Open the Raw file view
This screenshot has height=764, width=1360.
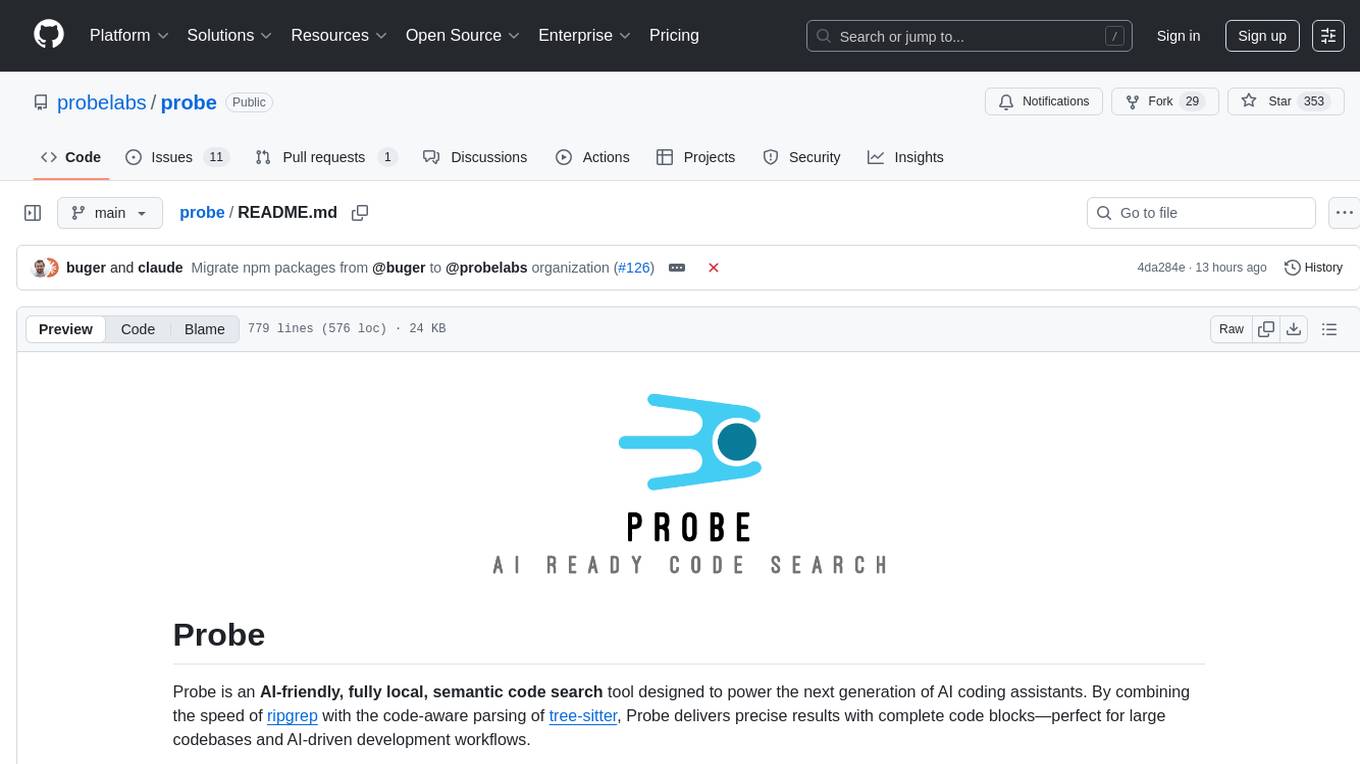click(1231, 329)
